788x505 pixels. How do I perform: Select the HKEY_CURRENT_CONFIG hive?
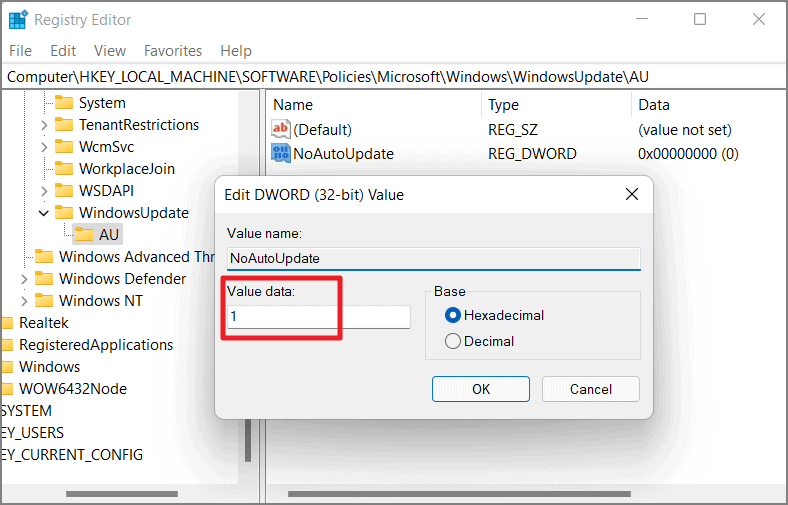(x=72, y=455)
